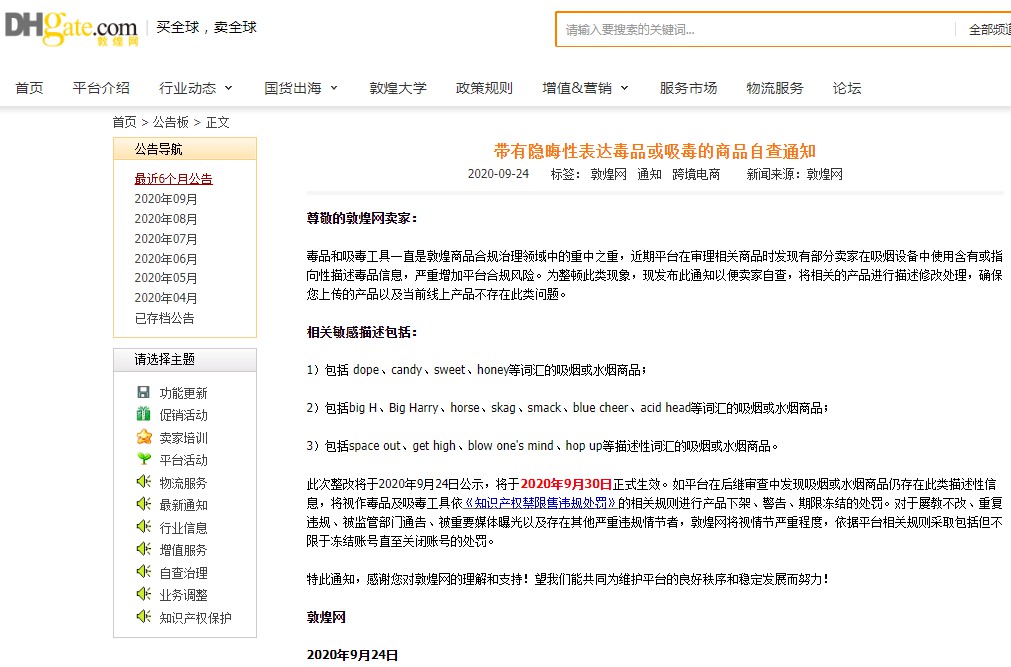Click the 请选择主题 panel header

pyautogui.click(x=185, y=359)
